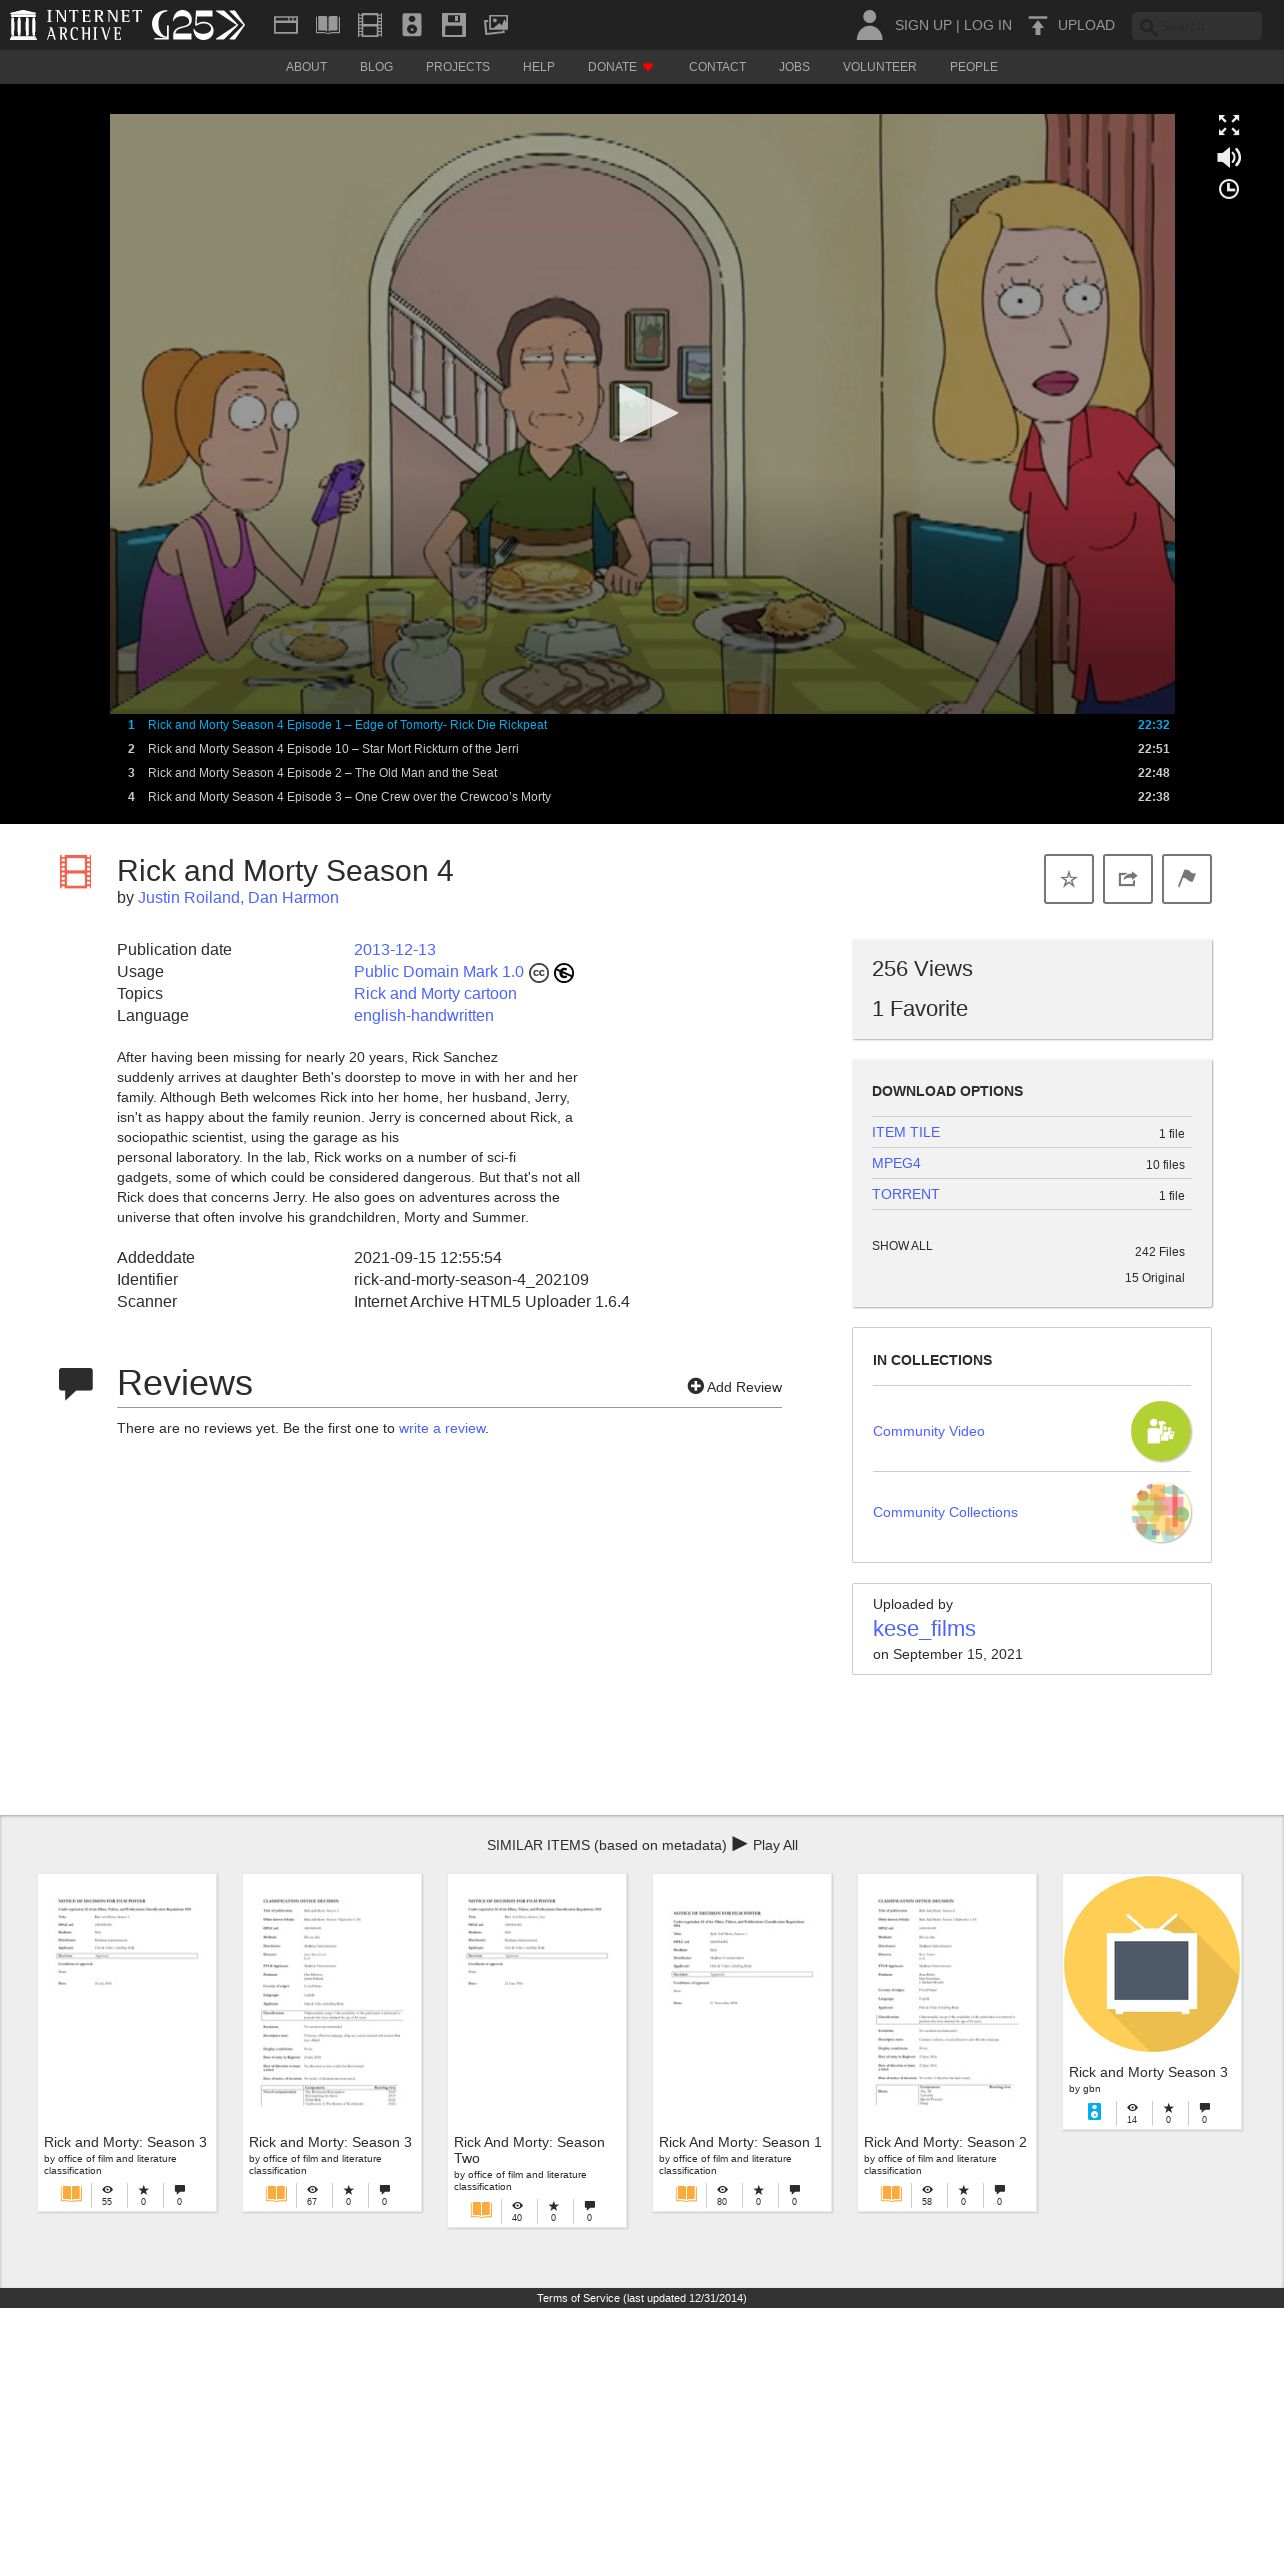Expand MPEG4 download files list
Screen dimensions: 1284x2568
(x=896, y=1163)
